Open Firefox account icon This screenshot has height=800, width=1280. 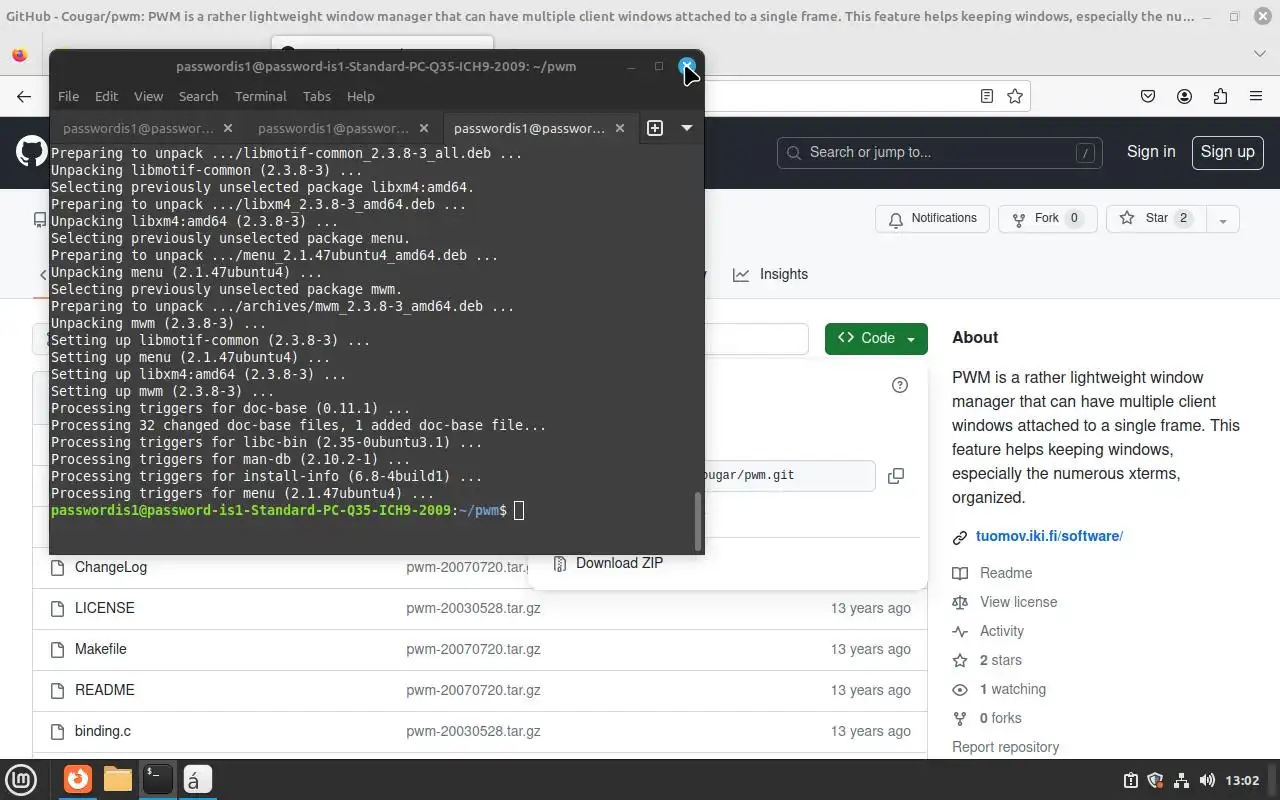(x=1184, y=96)
